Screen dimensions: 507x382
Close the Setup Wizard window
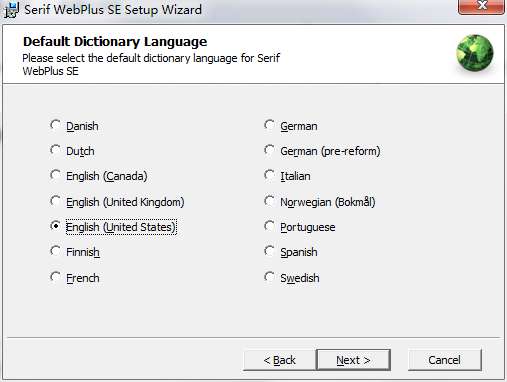tap(481, 6)
